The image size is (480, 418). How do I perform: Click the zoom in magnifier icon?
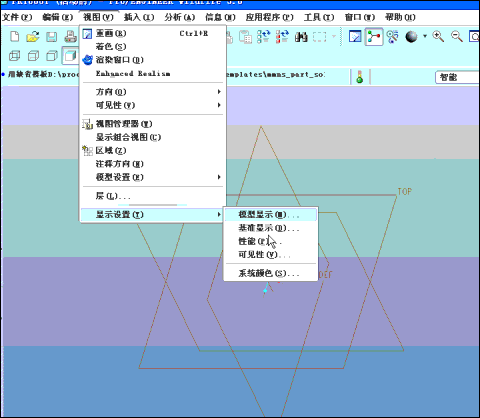pyautogui.click(x=438, y=36)
